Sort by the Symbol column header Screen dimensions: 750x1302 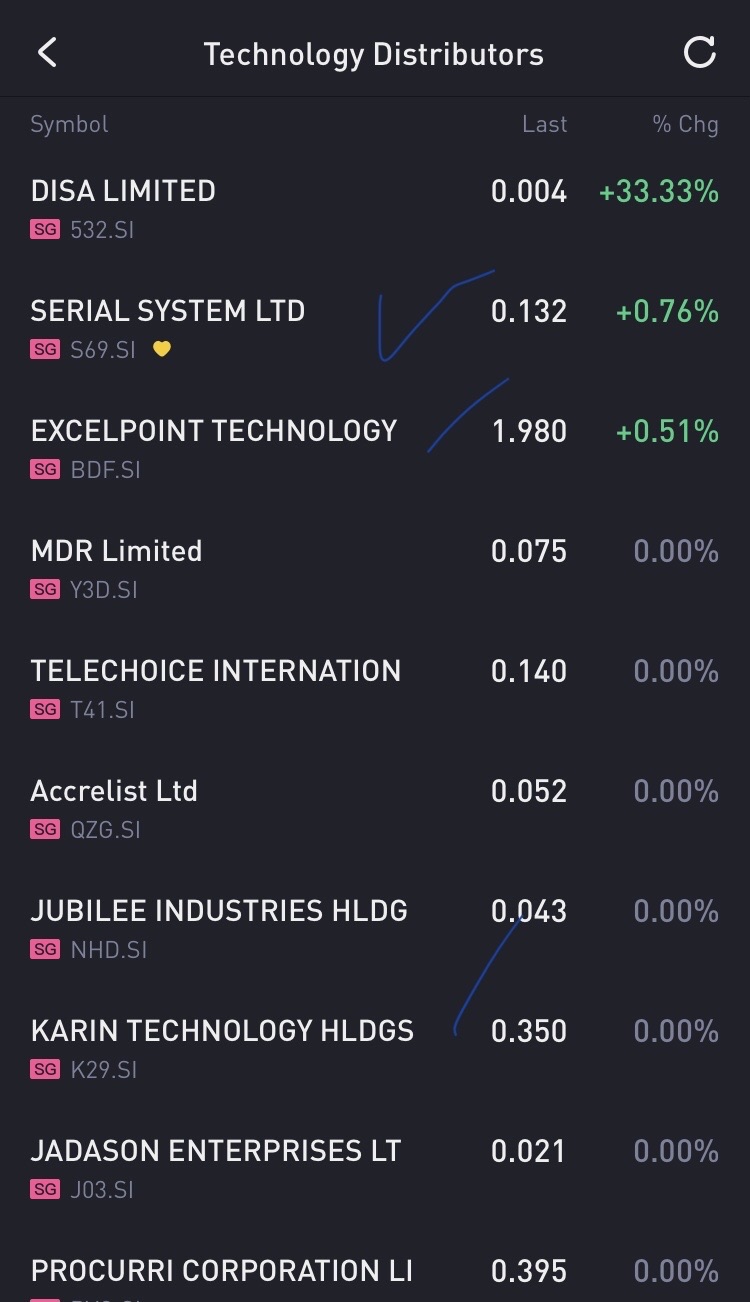coord(69,124)
